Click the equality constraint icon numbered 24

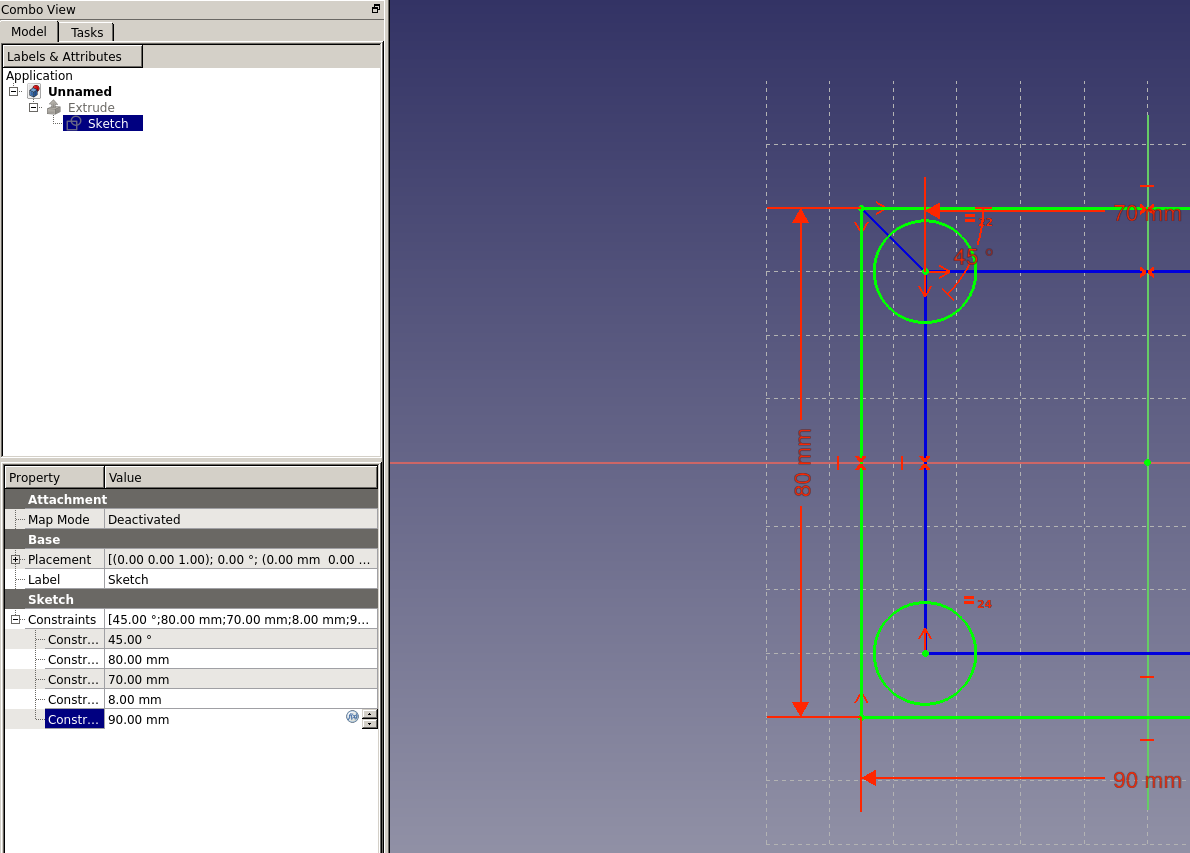click(978, 602)
